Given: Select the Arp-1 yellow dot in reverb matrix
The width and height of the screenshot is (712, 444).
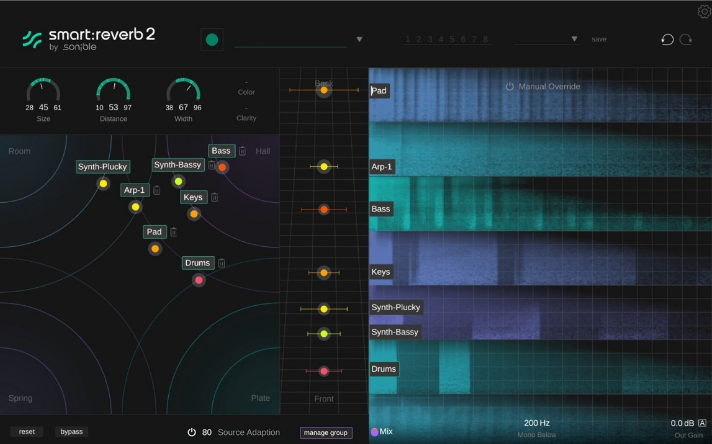Looking at the screenshot, I should pos(135,207).
